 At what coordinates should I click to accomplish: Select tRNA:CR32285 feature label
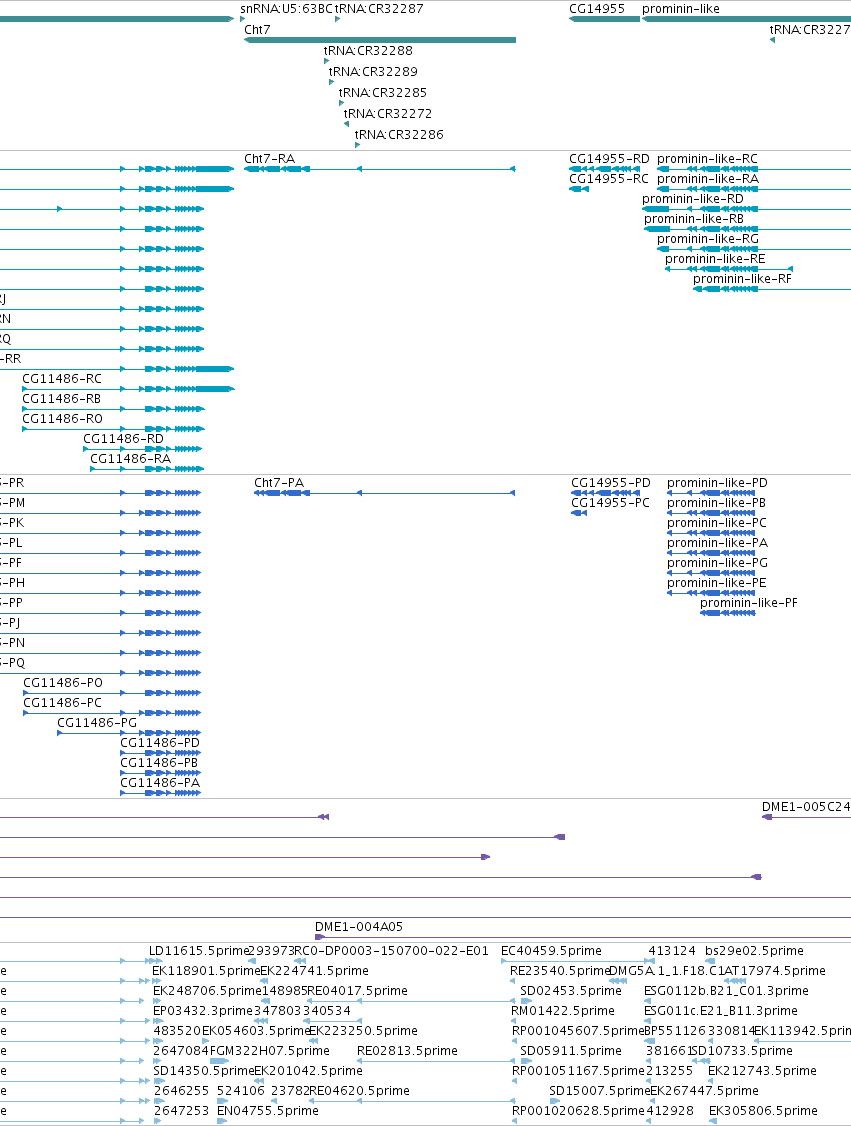click(383, 92)
